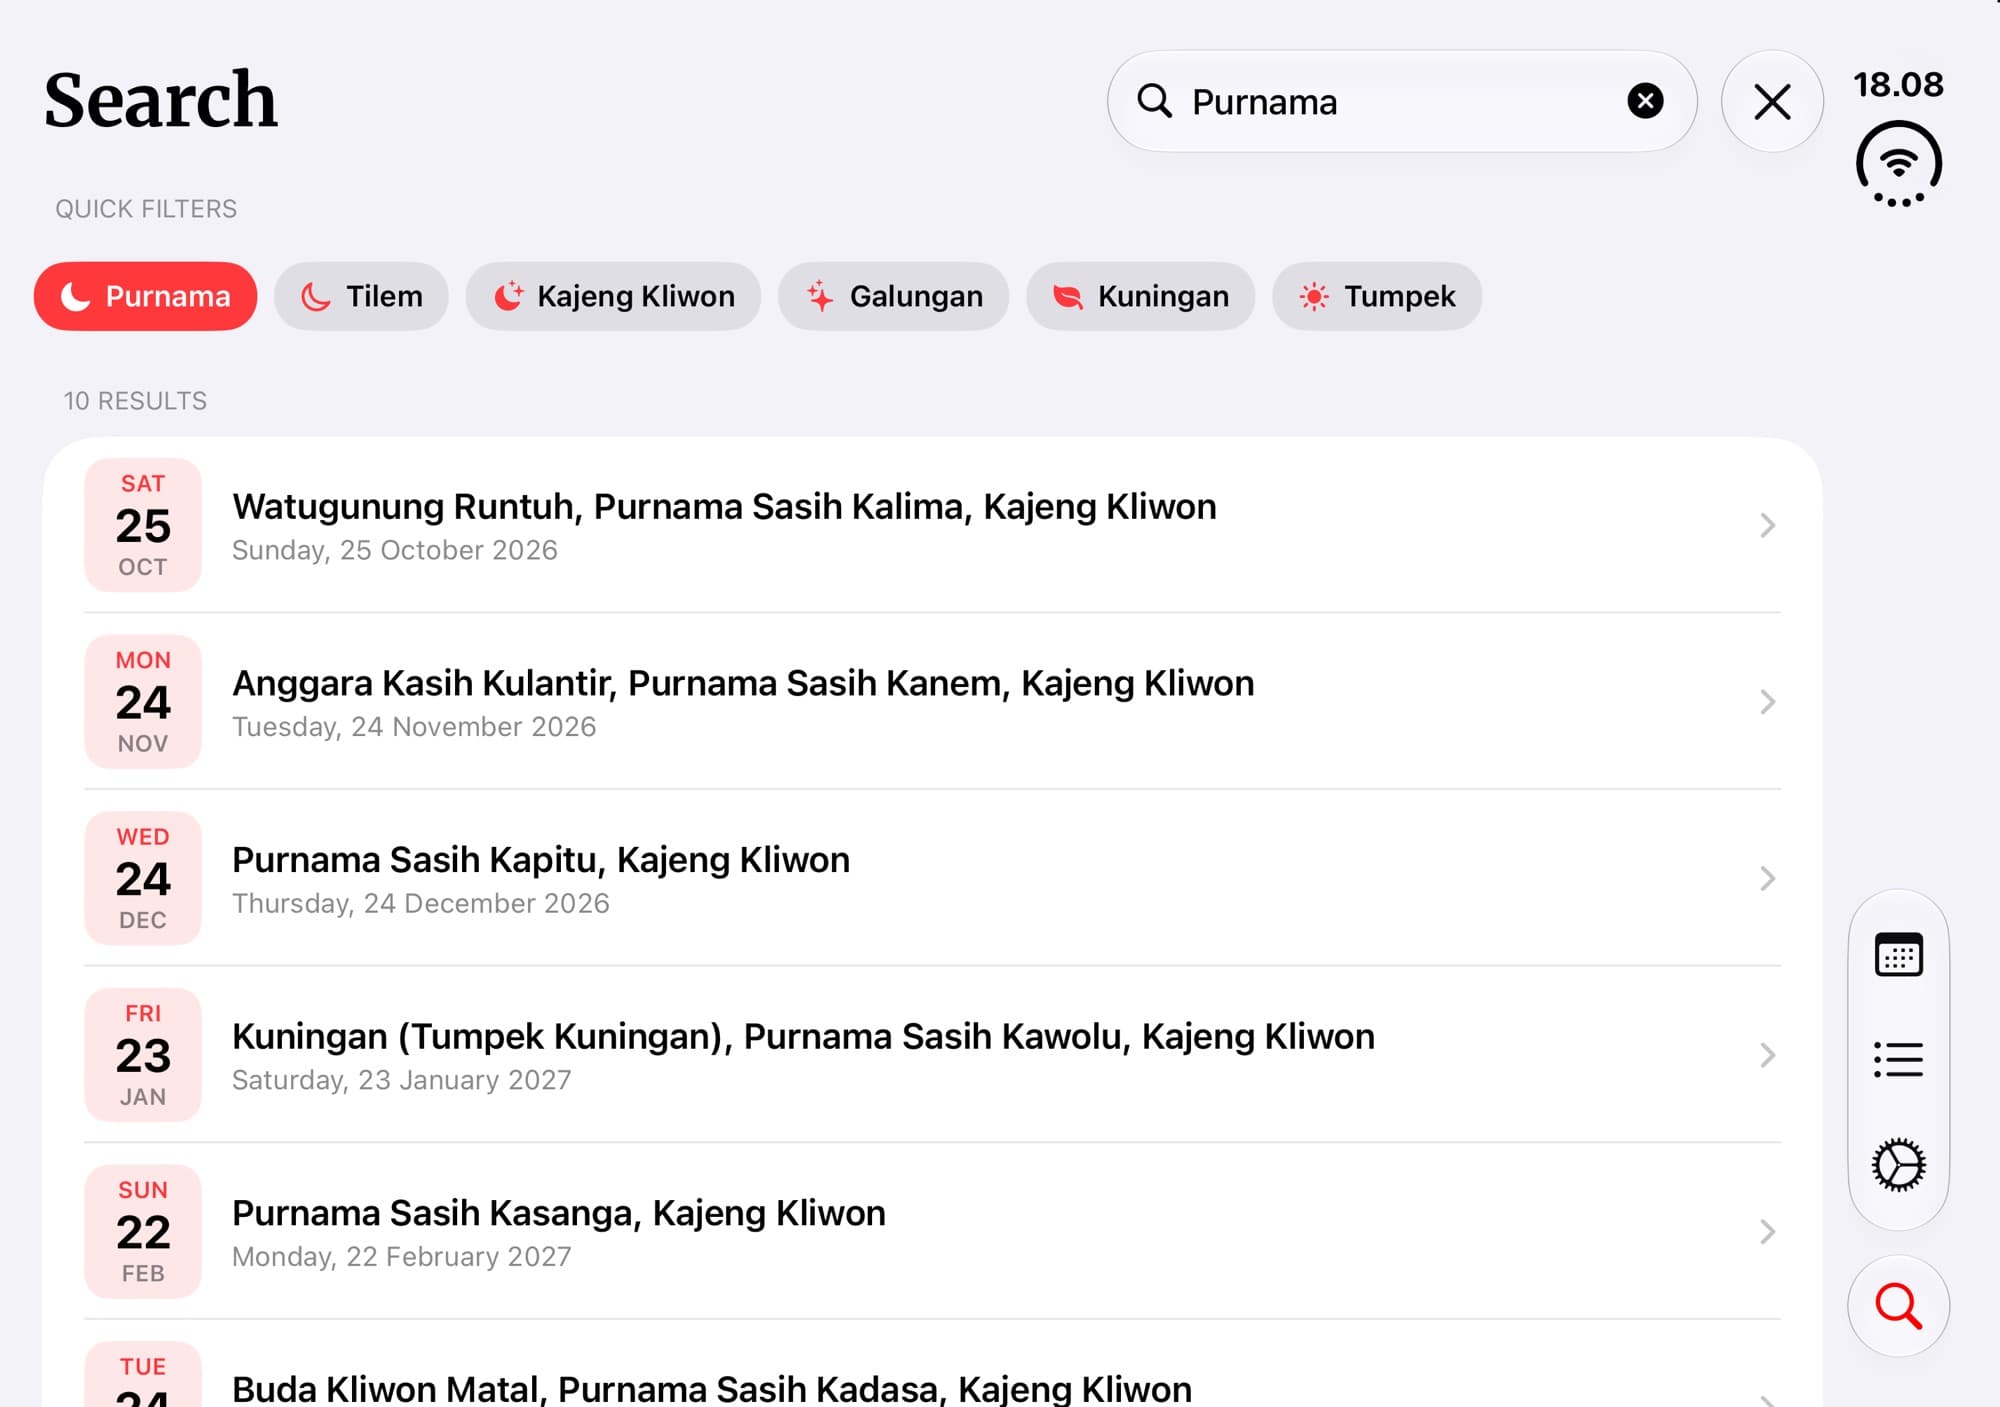The width and height of the screenshot is (2000, 1407).
Task: Open the SAT 25 OCT date badge
Action: coord(143,525)
